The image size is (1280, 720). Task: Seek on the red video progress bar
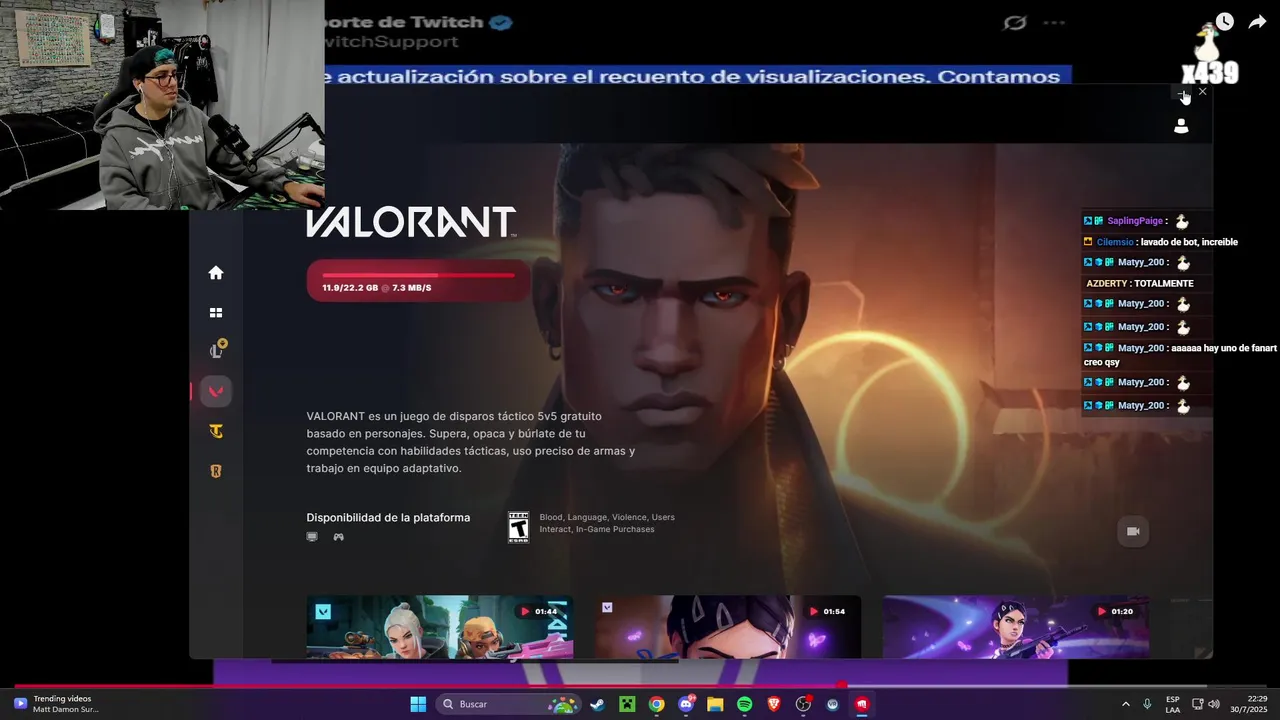tap(640, 686)
